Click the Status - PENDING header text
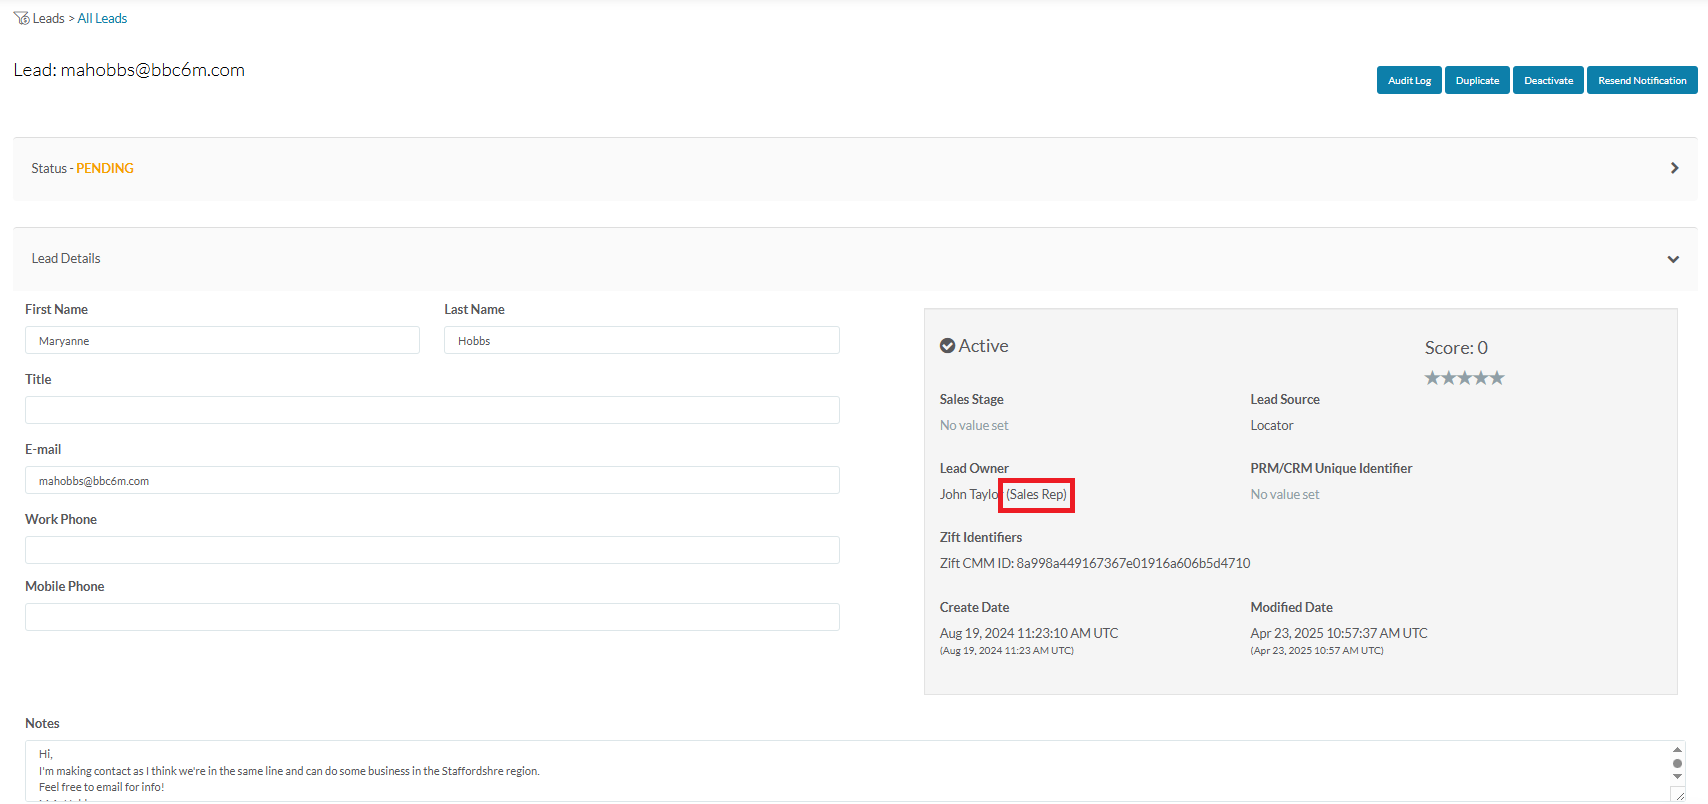Image resolution: width=1708 pixels, height=804 pixels. pos(82,168)
